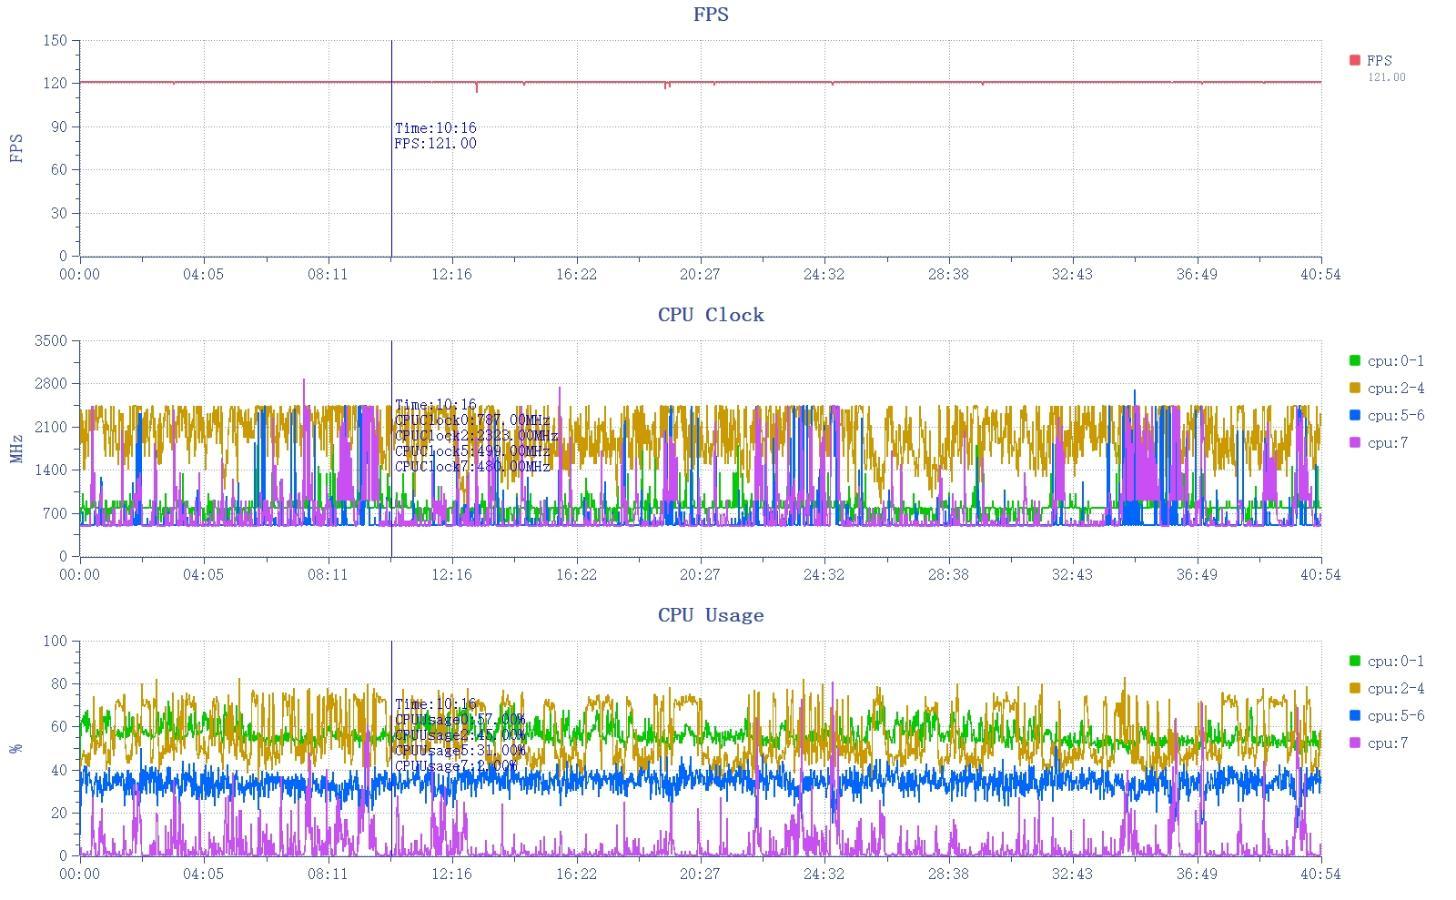Click the red FPS legend swatch
Image resolution: width=1456 pixels, height=900 pixels.
1355,60
